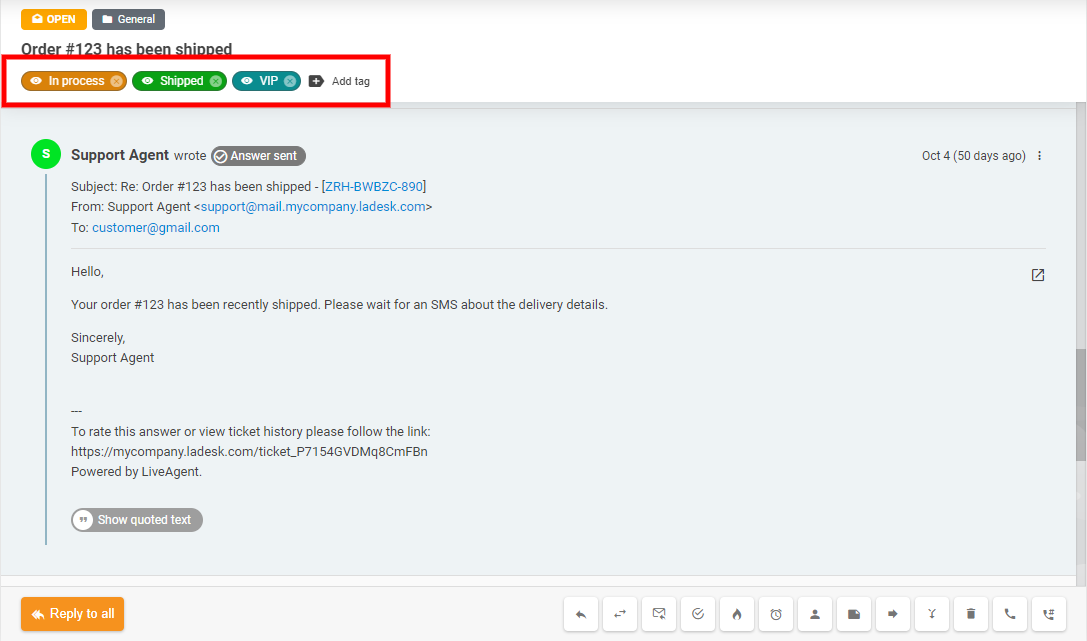Click the Reply to all button

point(72,614)
